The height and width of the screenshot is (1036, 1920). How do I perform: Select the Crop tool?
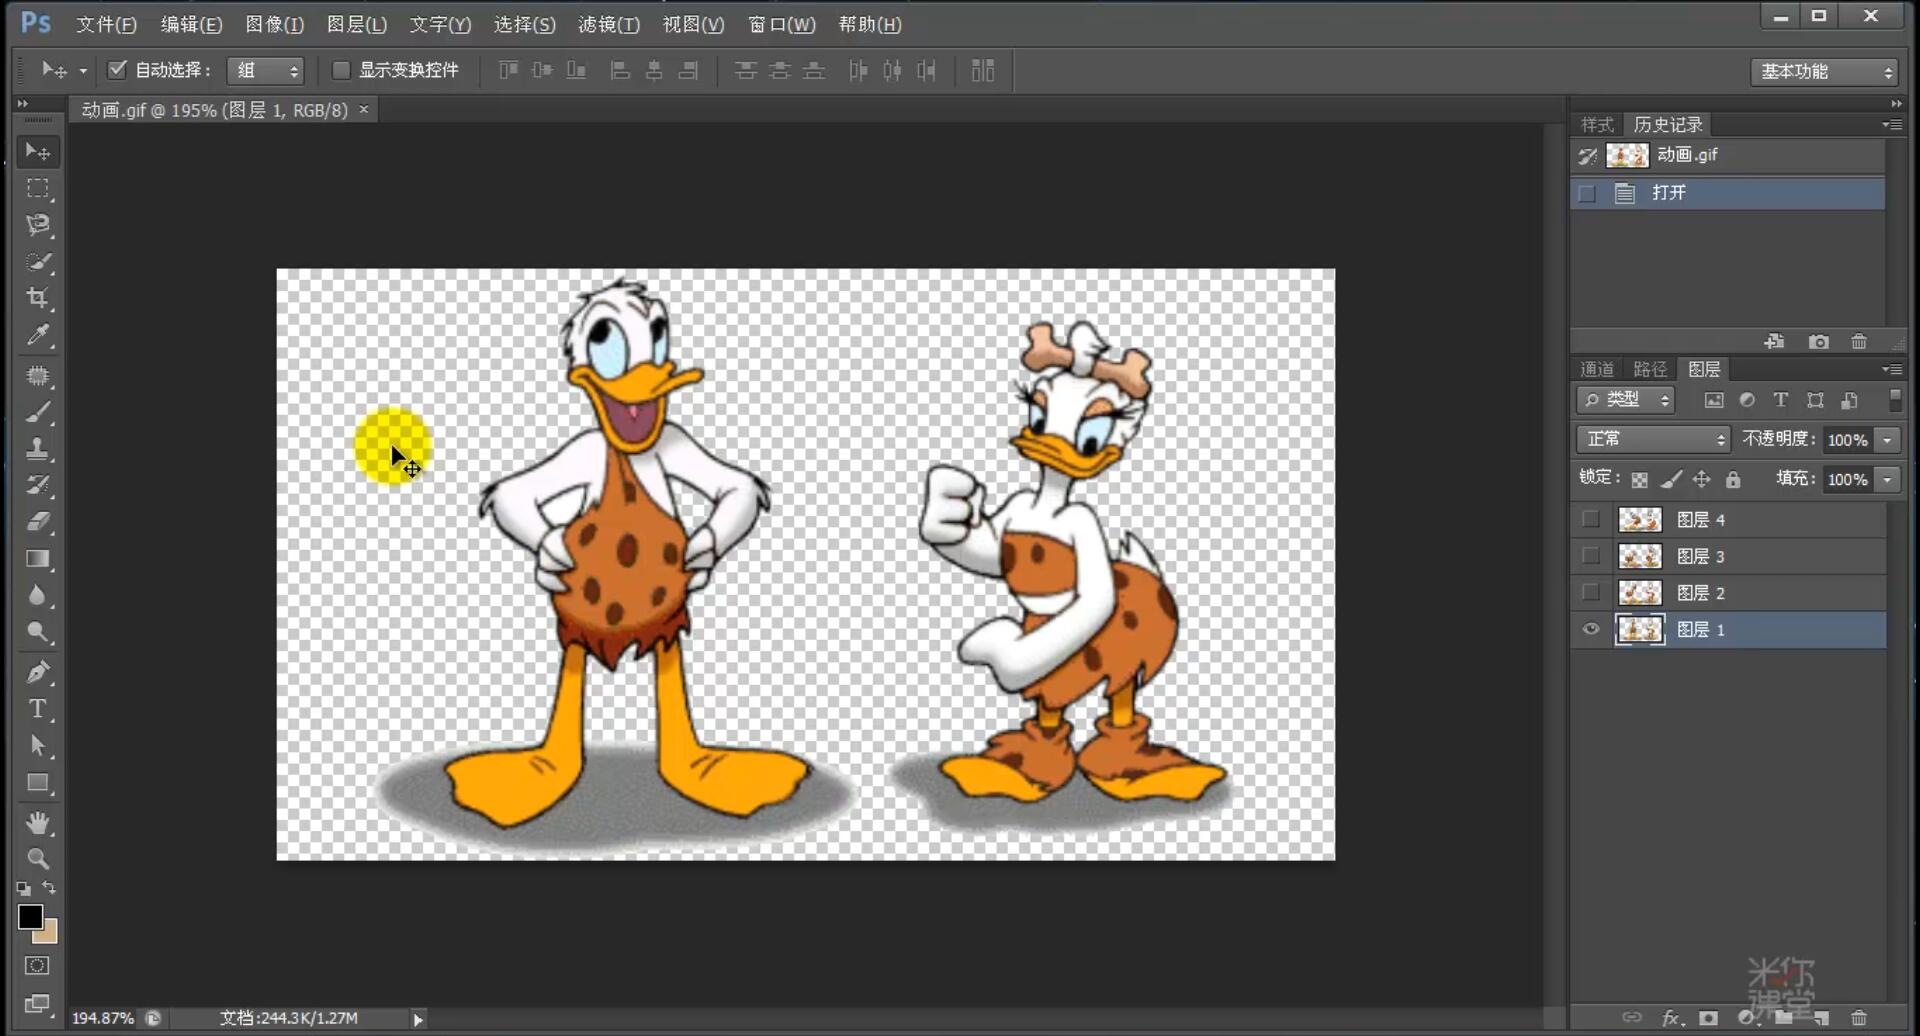point(38,298)
